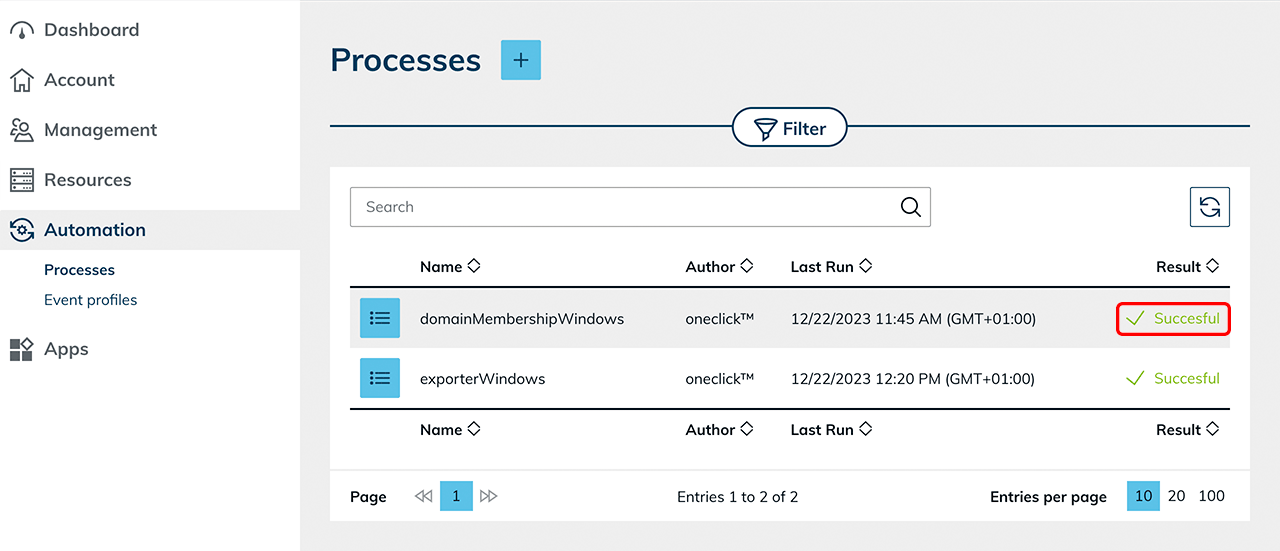Click the plus icon to add process
Screen dimensions: 1280x551
(x=520, y=60)
